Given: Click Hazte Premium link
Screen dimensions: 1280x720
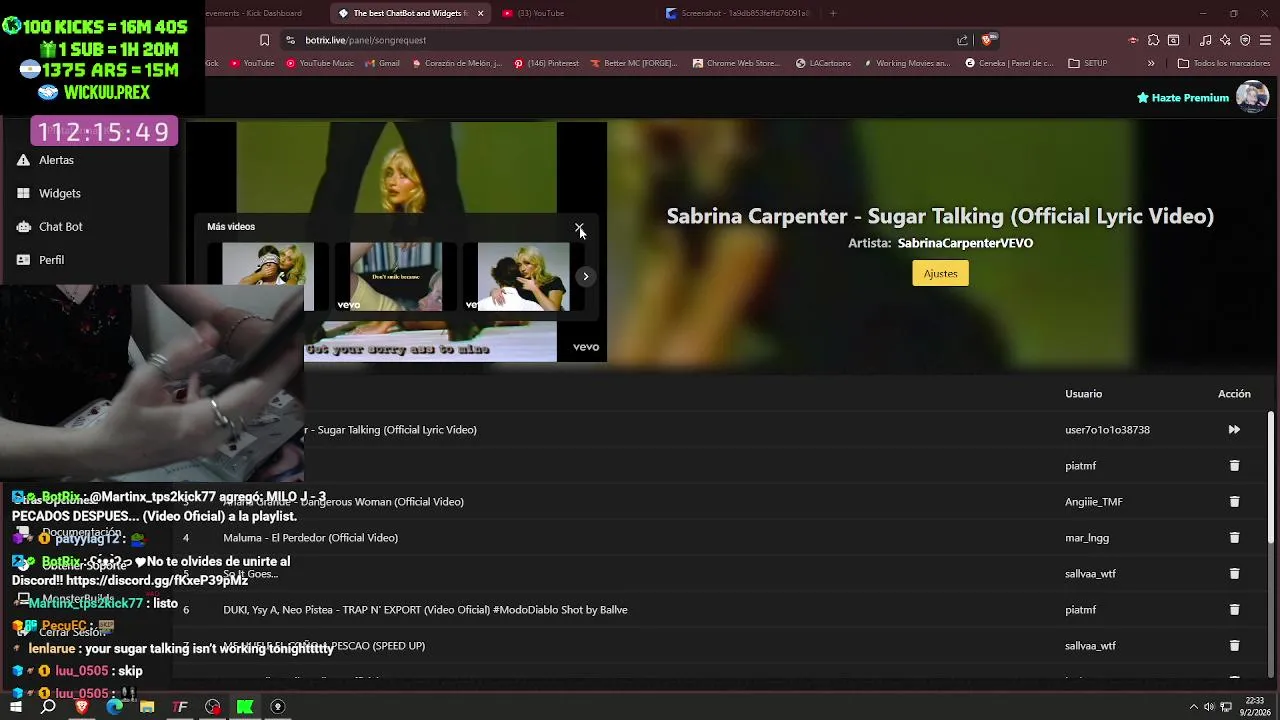Looking at the screenshot, I should pyautogui.click(x=1182, y=98).
